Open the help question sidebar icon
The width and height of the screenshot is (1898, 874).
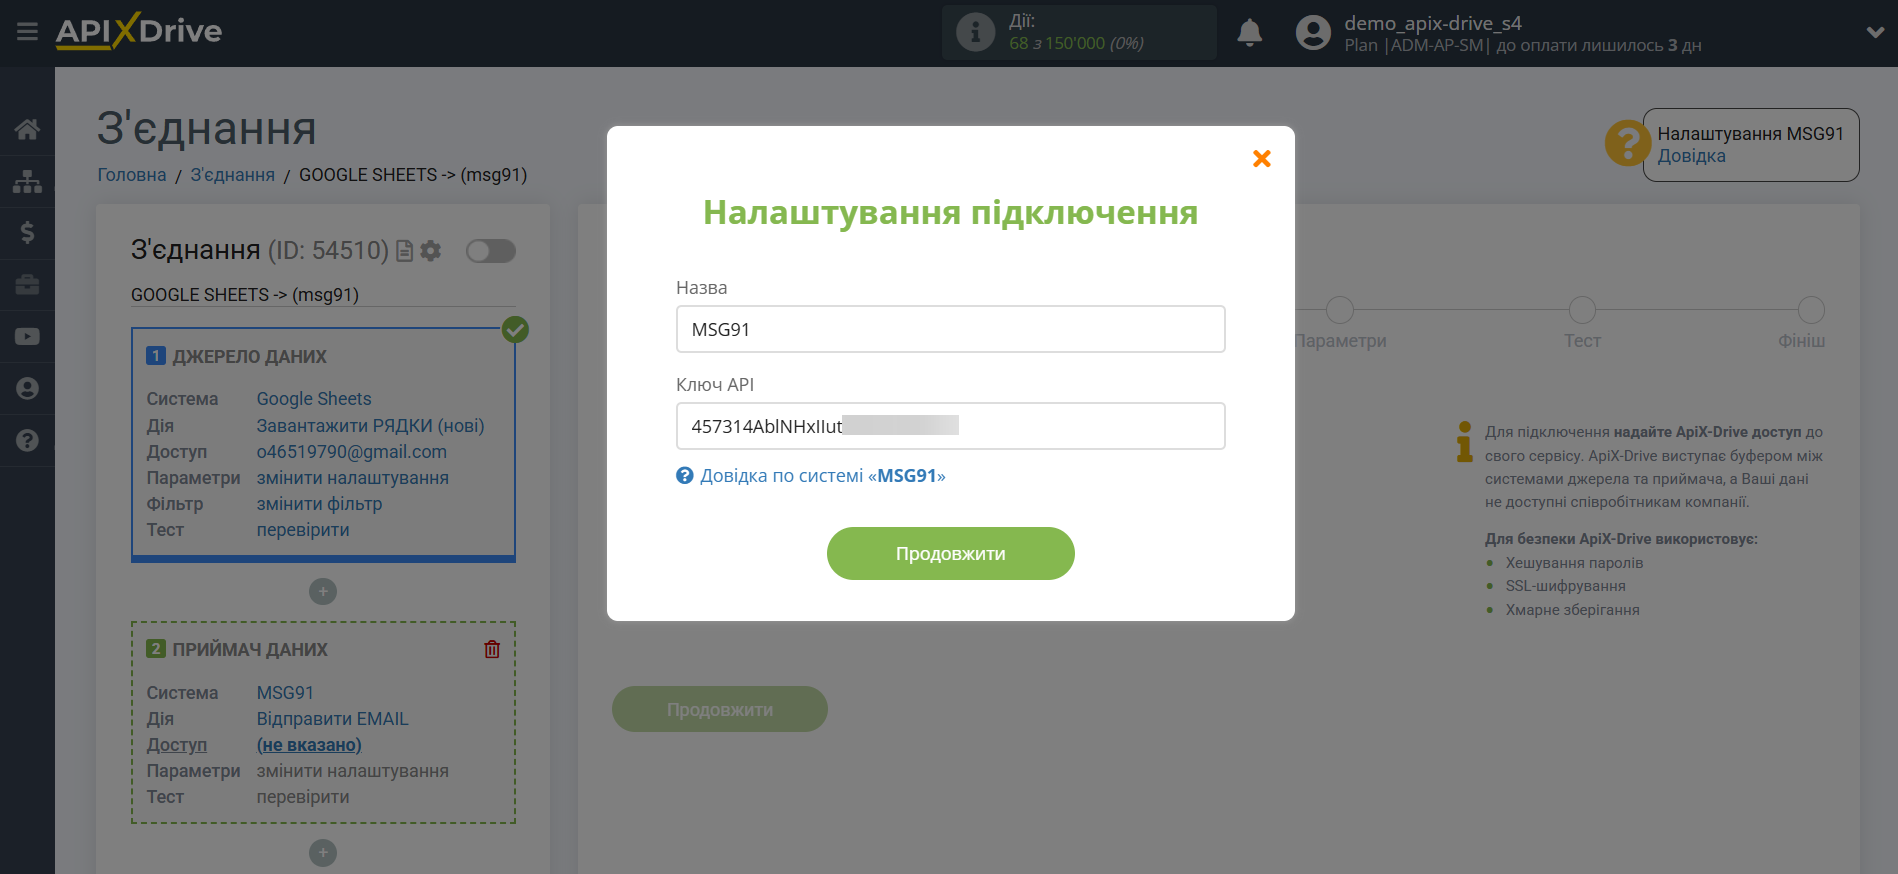(x=27, y=441)
